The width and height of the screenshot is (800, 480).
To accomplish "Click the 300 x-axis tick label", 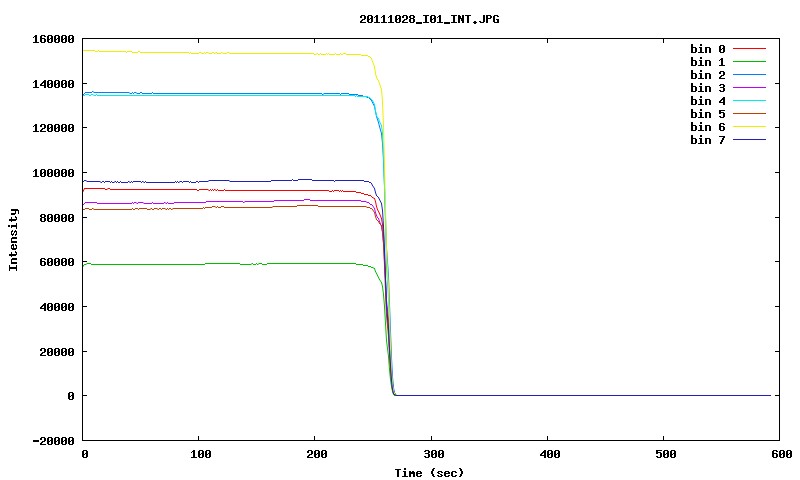I will click(433, 454).
